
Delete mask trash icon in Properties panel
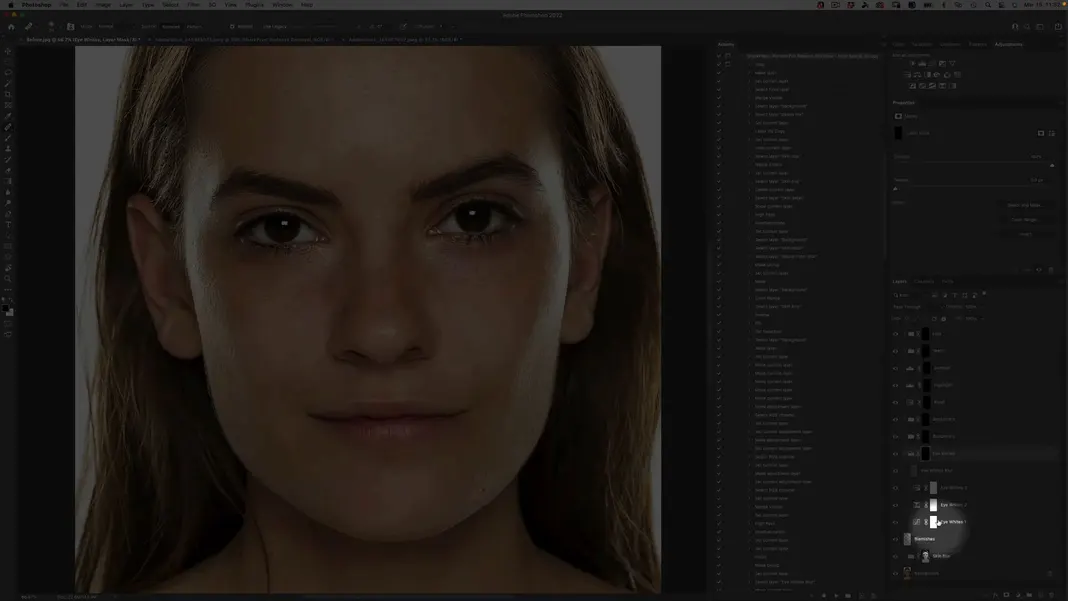click(1050, 270)
